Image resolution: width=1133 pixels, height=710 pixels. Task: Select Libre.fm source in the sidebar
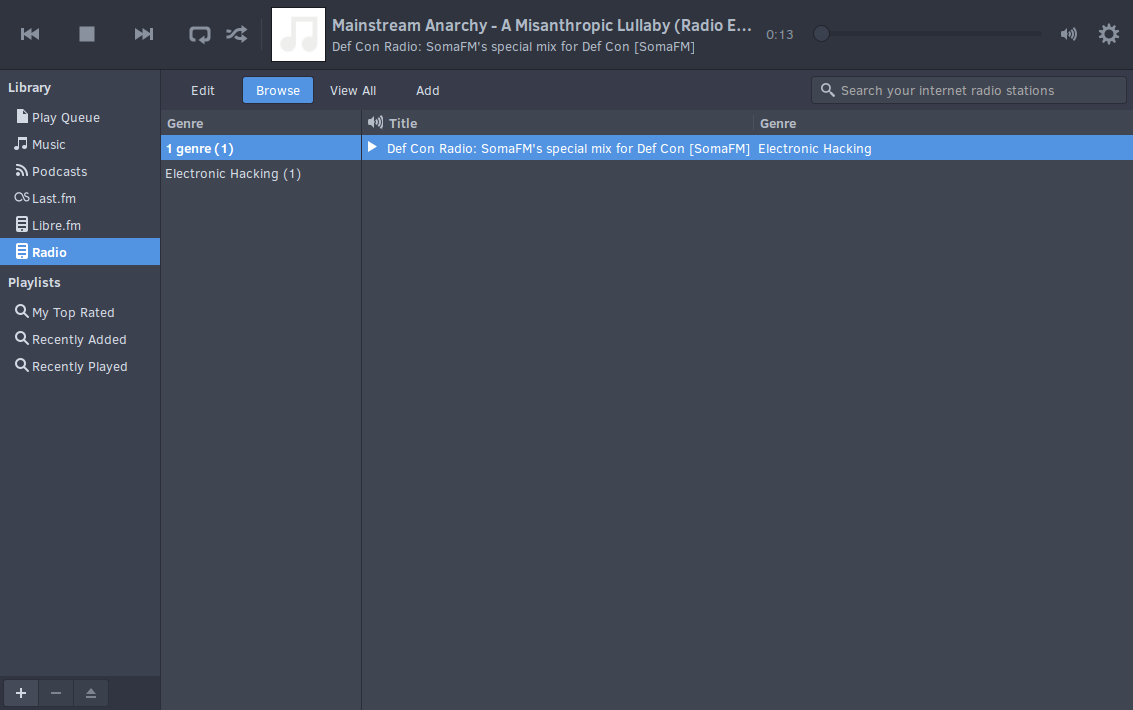(x=79, y=225)
